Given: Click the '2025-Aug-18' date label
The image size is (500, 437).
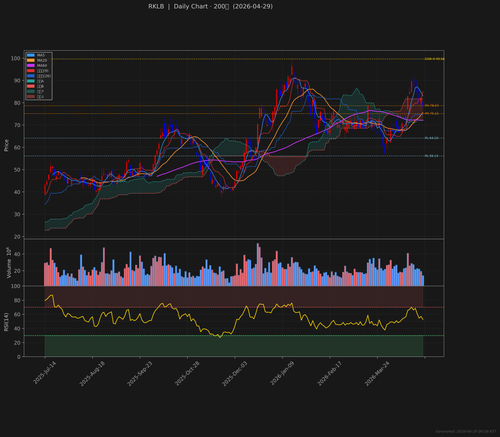Looking at the screenshot, I should point(92,374).
